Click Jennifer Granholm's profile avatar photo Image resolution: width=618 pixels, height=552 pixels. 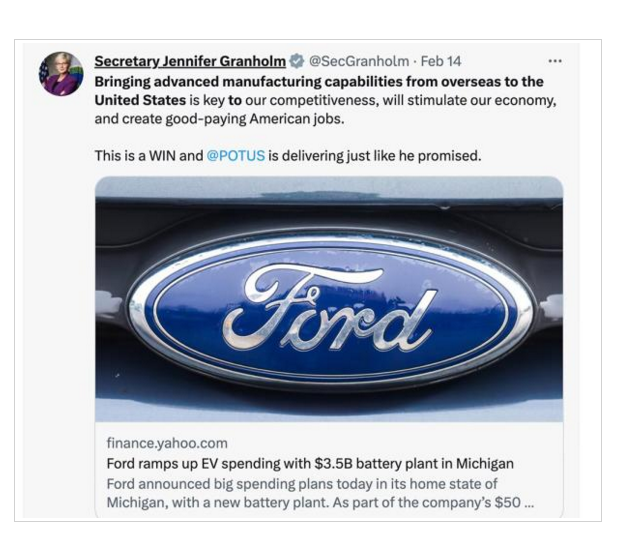click(62, 74)
